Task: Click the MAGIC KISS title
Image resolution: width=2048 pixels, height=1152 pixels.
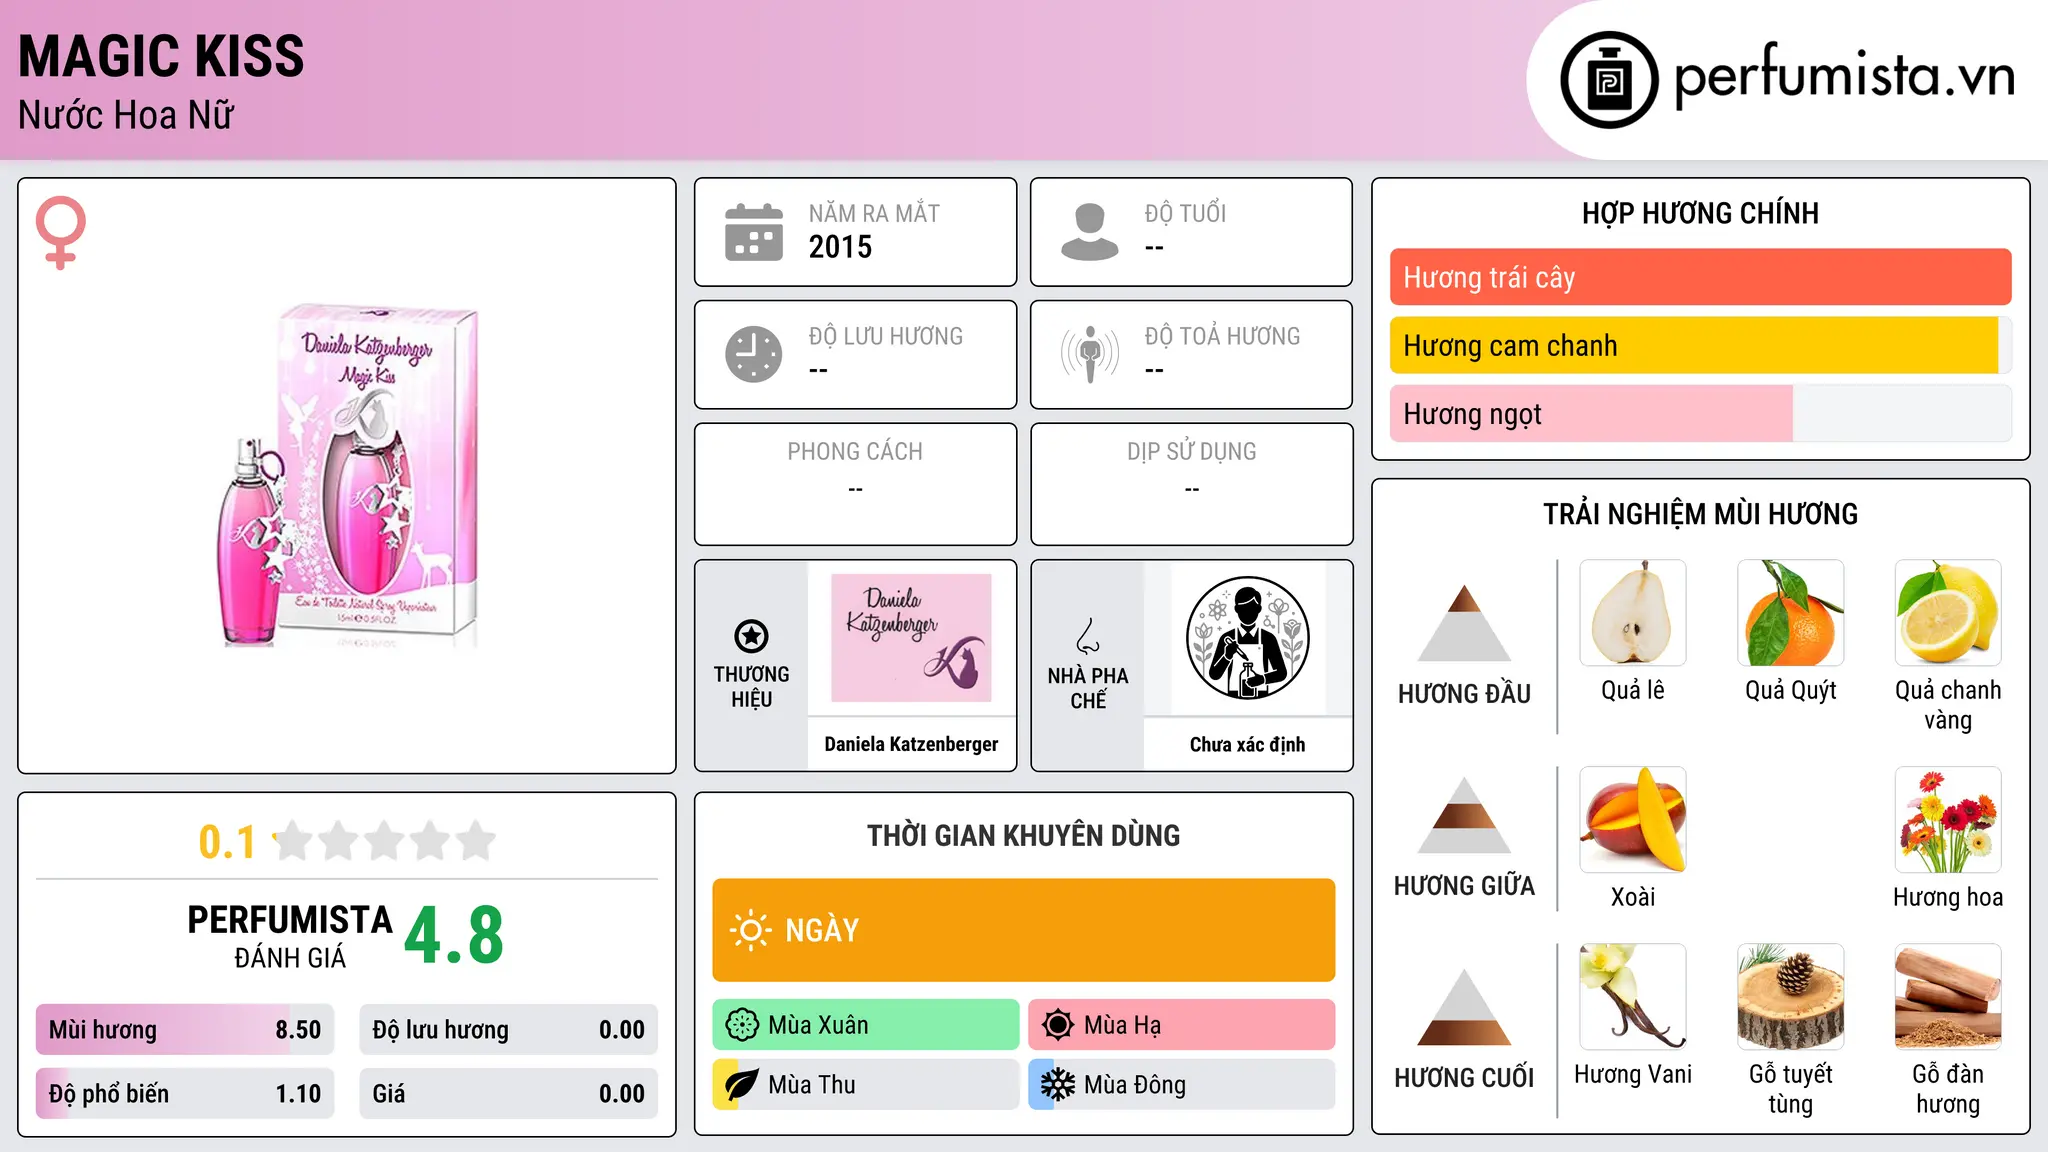Action: coord(161,56)
